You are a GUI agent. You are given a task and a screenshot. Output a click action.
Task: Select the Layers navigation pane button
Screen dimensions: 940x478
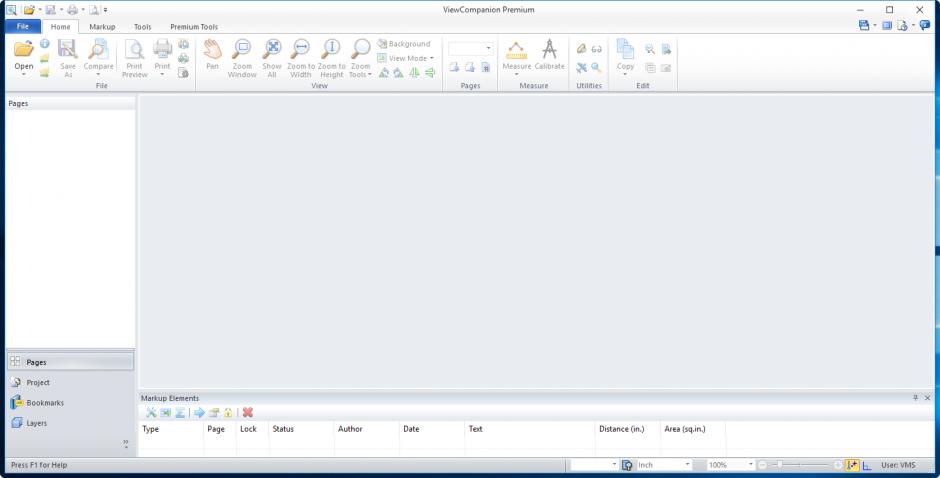point(70,423)
